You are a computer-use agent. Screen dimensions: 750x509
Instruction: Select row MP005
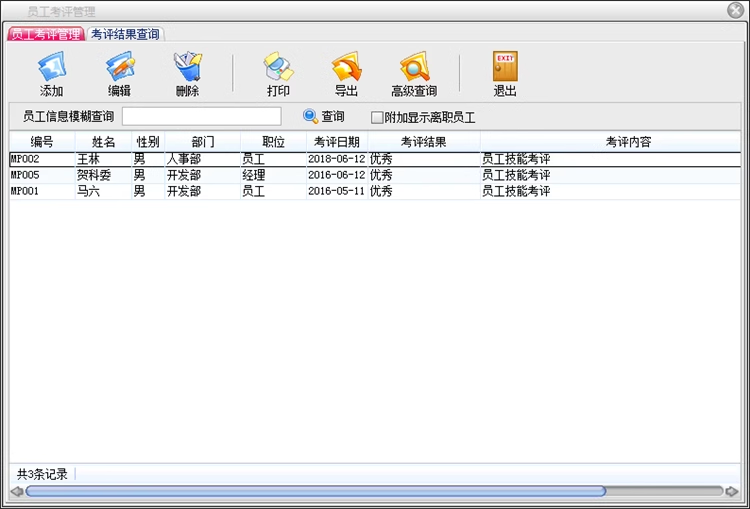pos(375,175)
